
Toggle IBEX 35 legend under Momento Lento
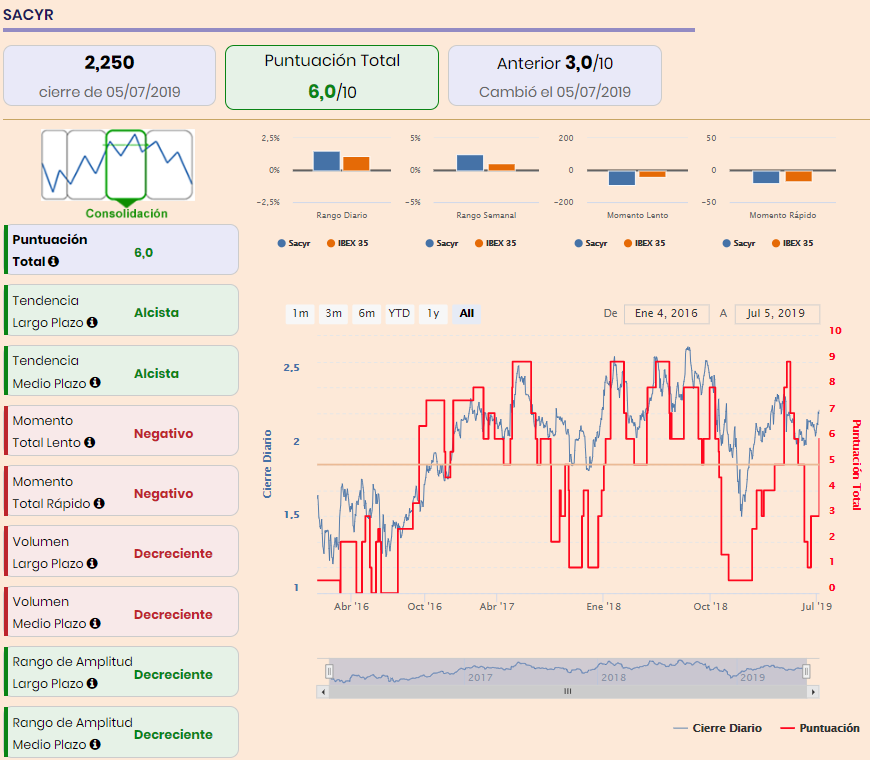(645, 243)
